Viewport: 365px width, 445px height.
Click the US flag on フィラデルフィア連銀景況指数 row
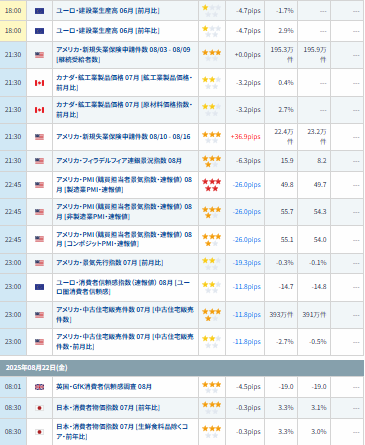pyautogui.click(x=39, y=161)
